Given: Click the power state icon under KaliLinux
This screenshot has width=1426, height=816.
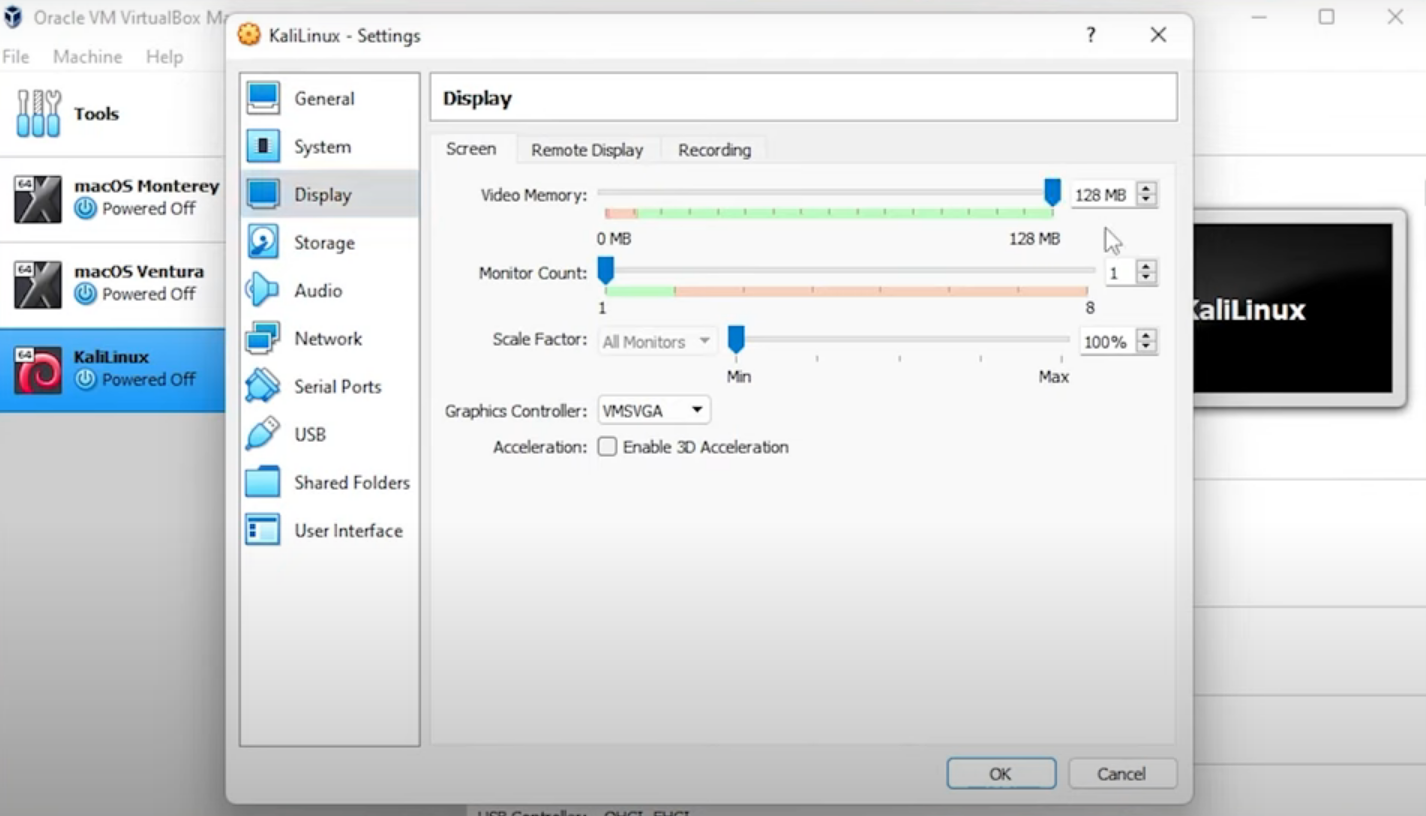Looking at the screenshot, I should pyautogui.click(x=86, y=380).
